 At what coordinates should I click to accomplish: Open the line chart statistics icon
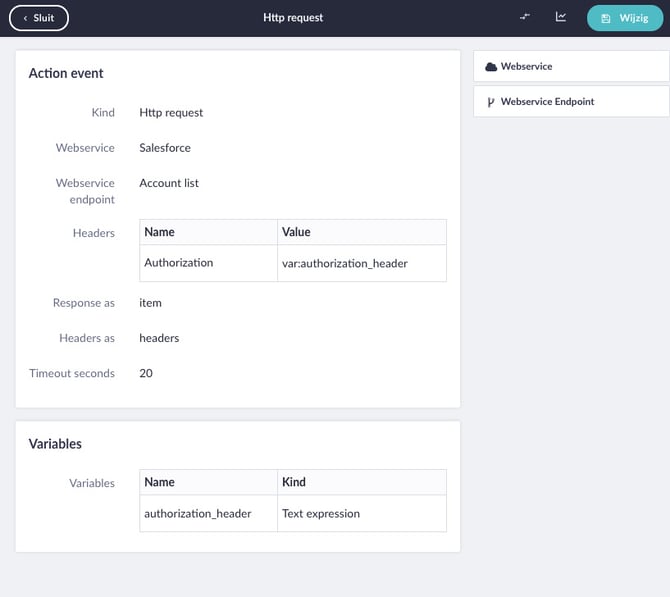(561, 17)
